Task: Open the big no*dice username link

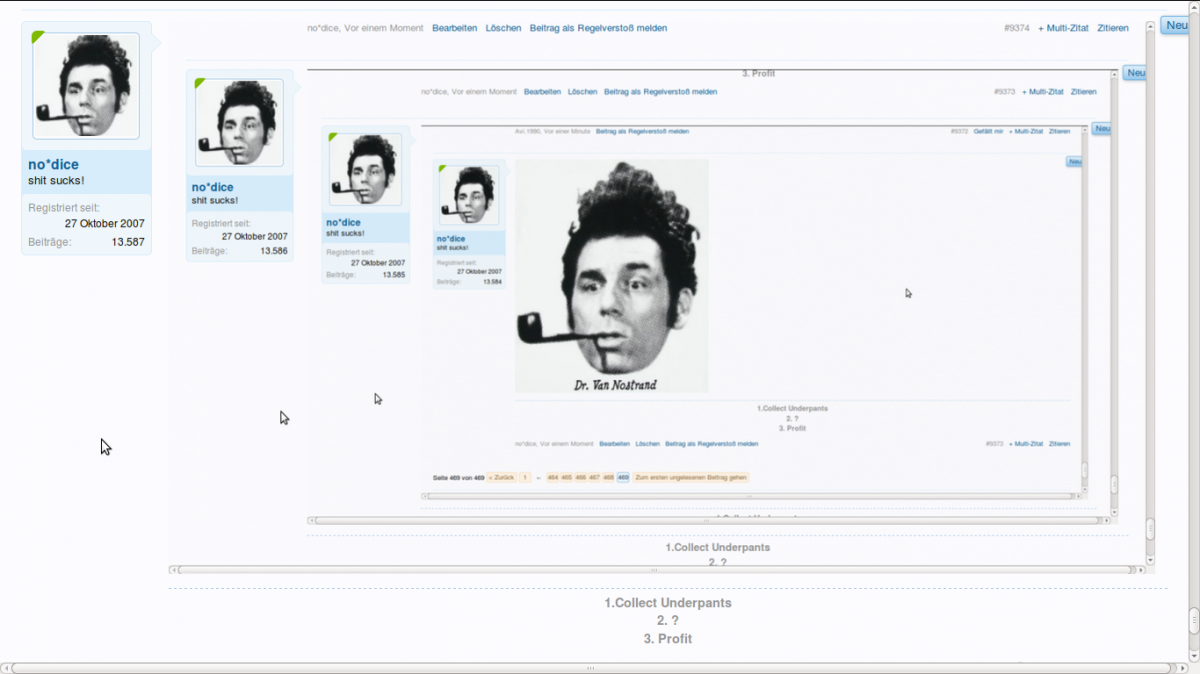Action: click(x=53, y=165)
